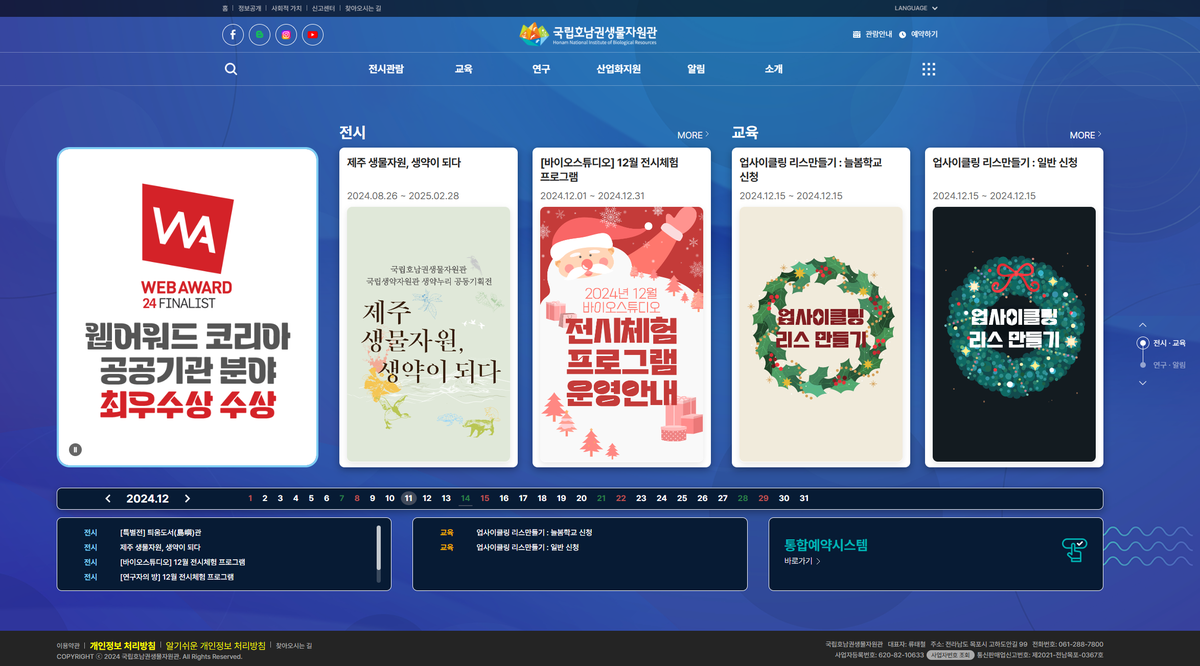Viewport: 1200px width, 666px height.
Task: Open list entry 제주 생물자원, 생약이 되다
Action: [160, 547]
